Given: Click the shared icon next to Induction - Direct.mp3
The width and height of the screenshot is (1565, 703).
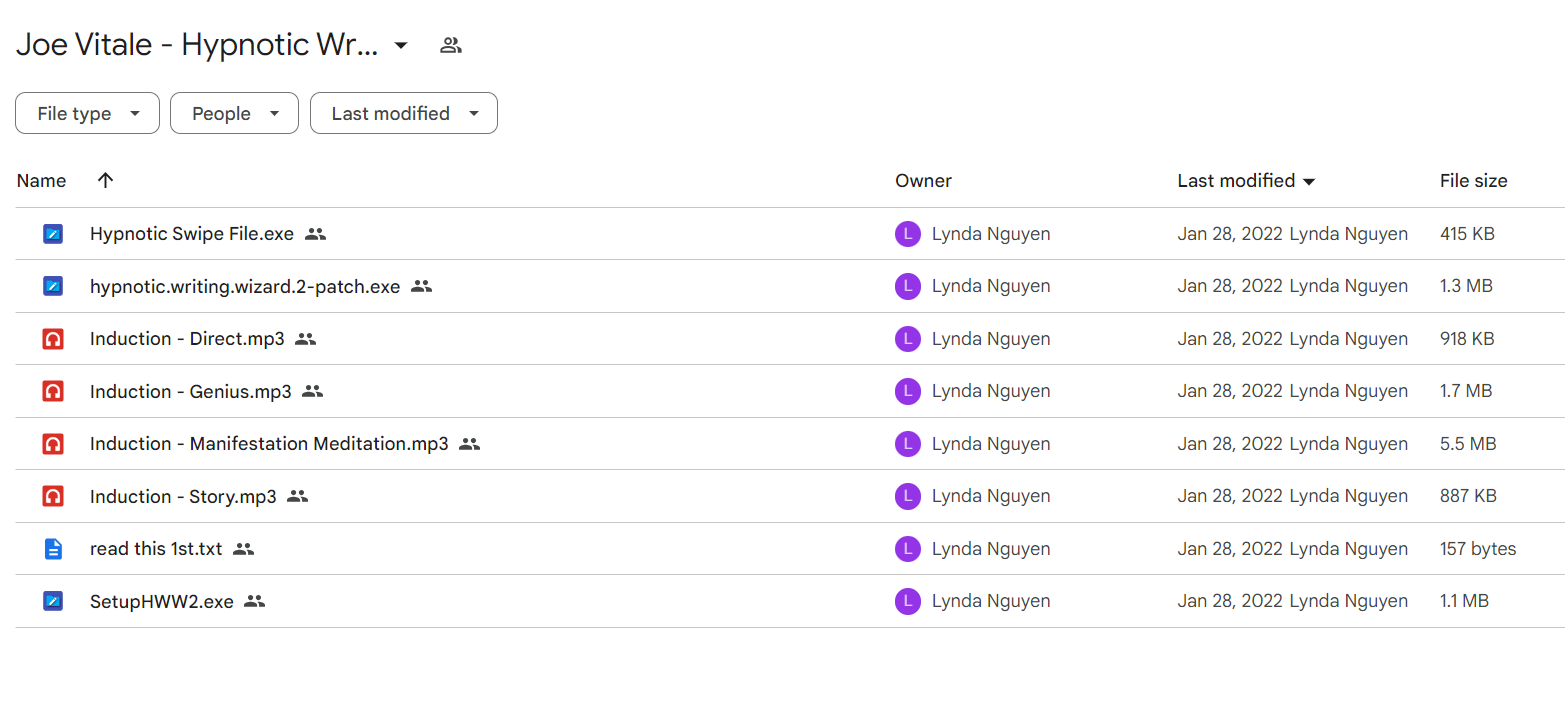Looking at the screenshot, I should [306, 339].
